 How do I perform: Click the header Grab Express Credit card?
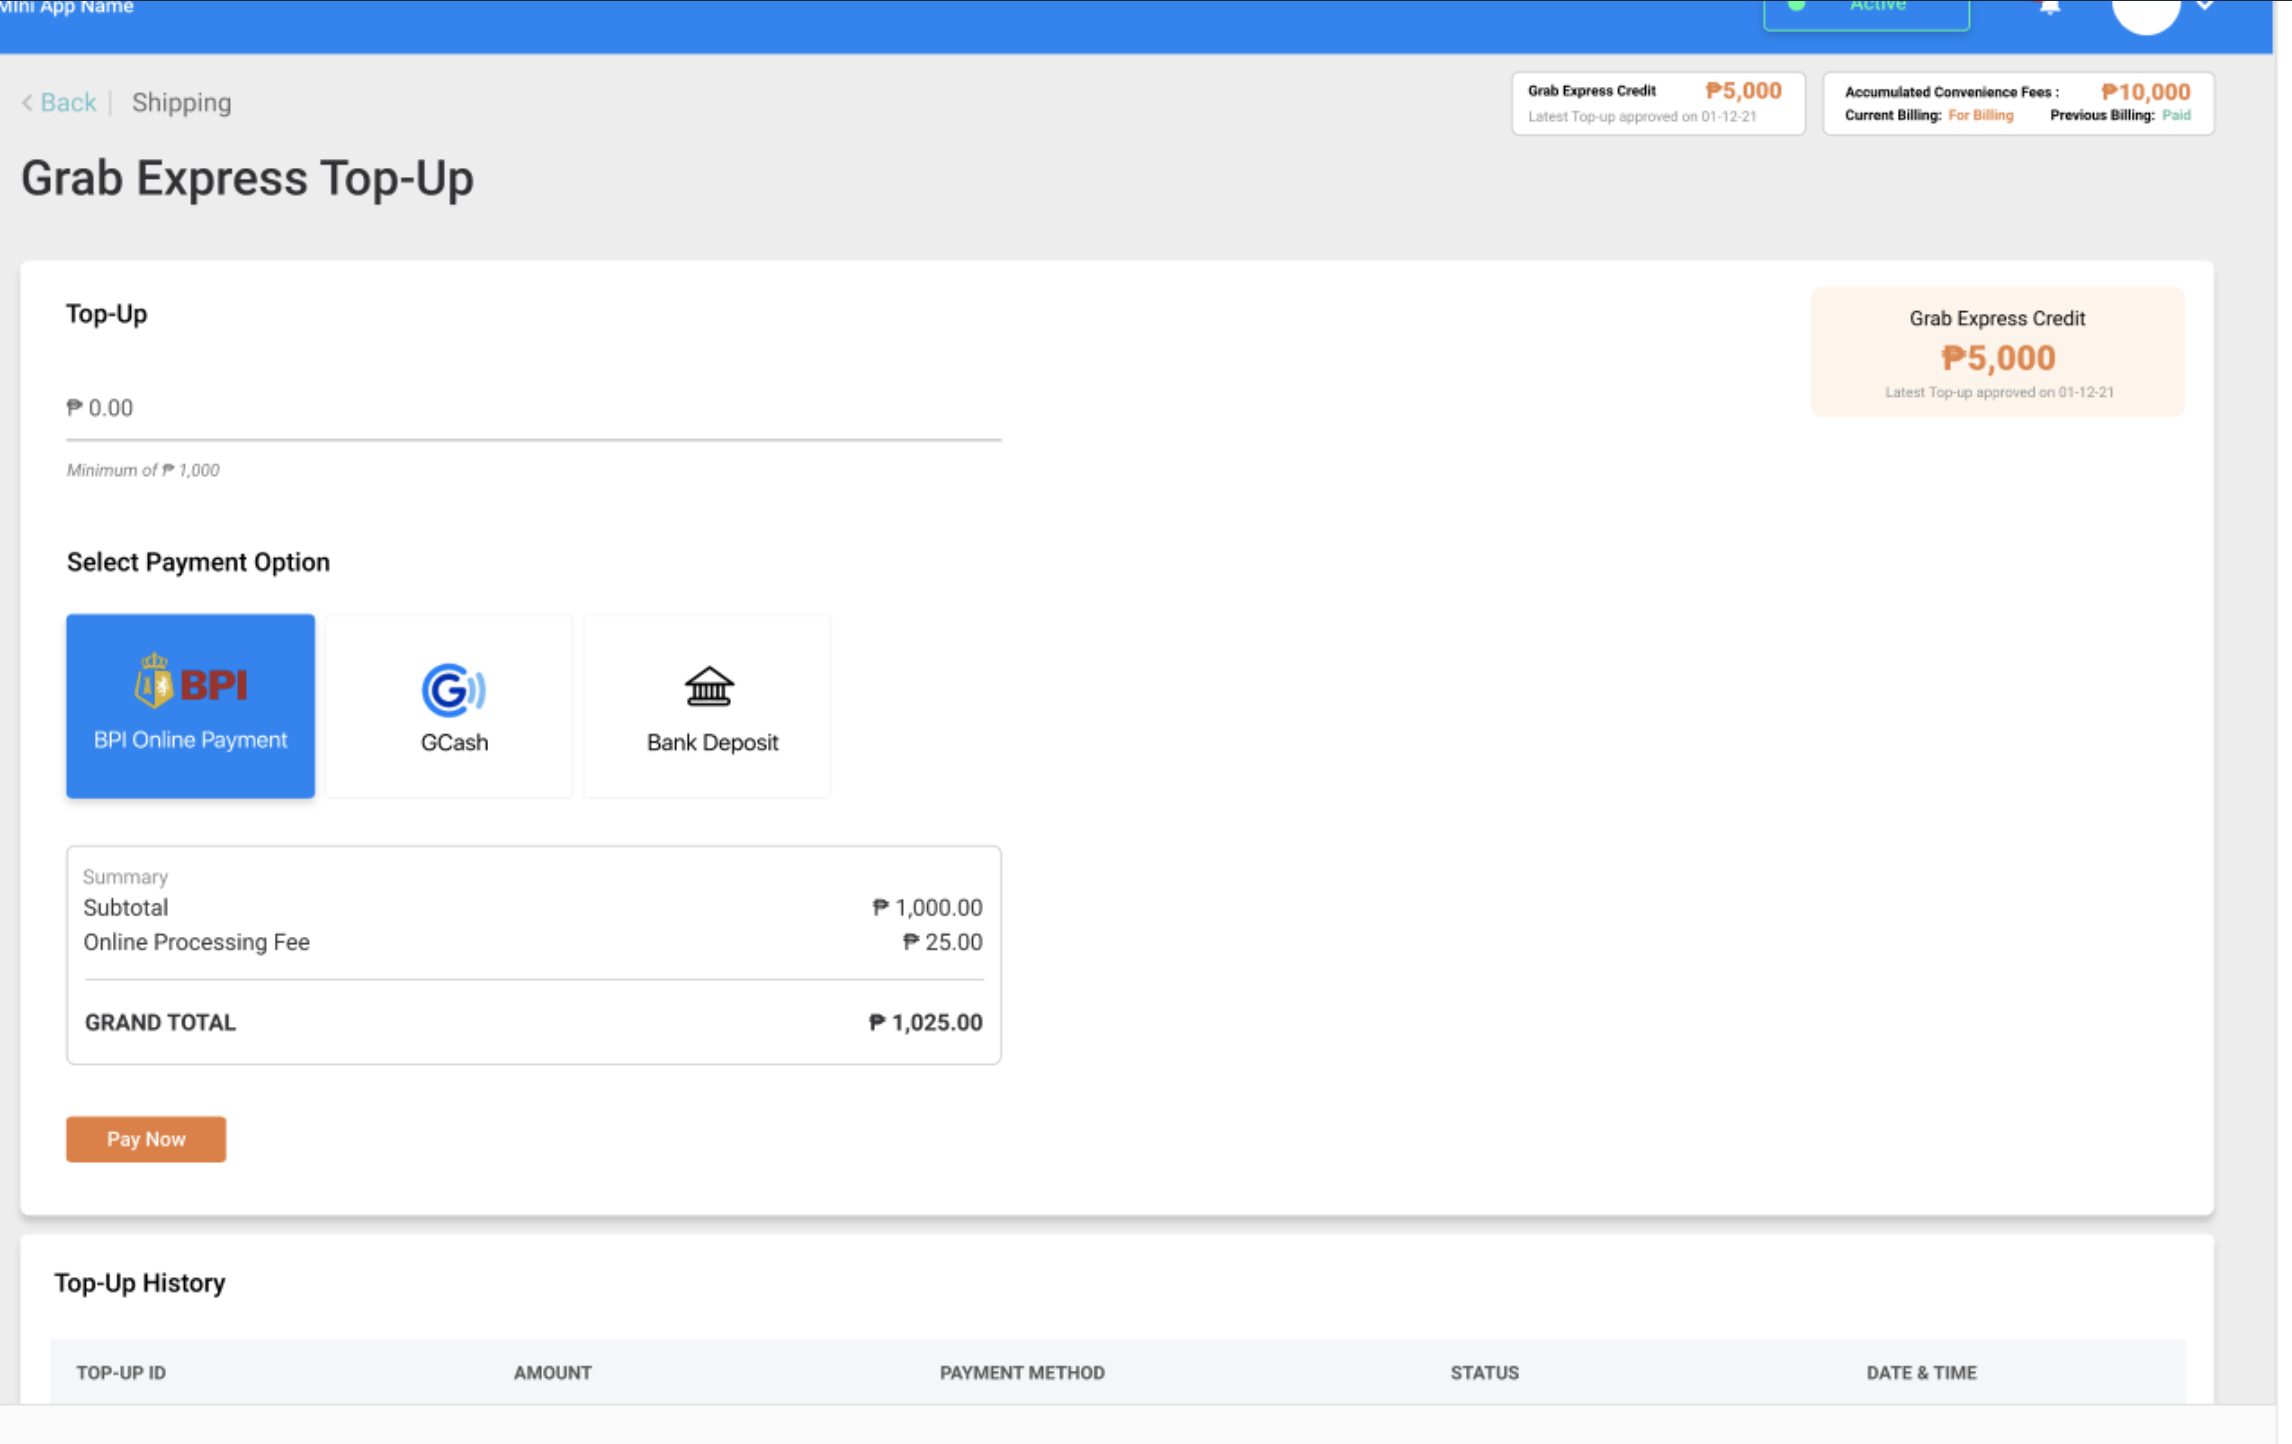1658,103
